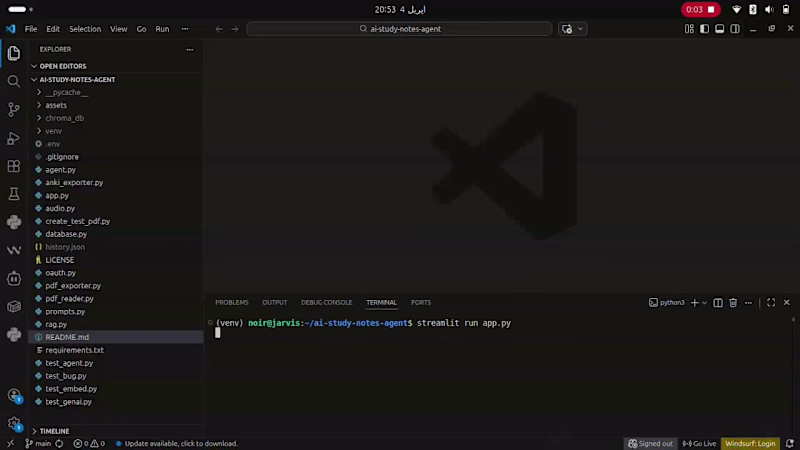Collapse the OPEN EDITORS section
Image resolution: width=800 pixels, height=450 pixels.
tap(34, 66)
